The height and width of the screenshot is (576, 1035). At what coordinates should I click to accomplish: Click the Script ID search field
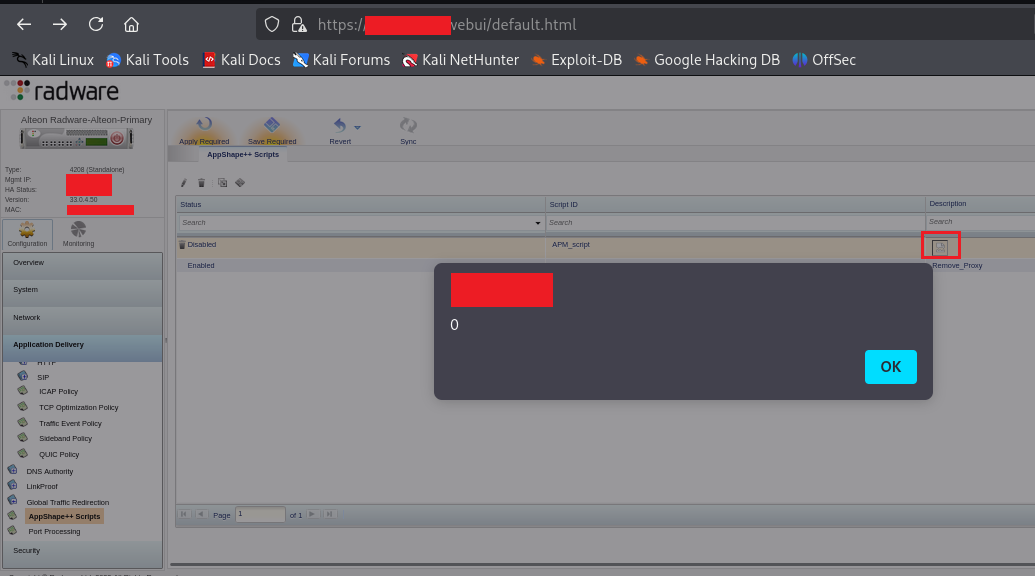click(735, 222)
